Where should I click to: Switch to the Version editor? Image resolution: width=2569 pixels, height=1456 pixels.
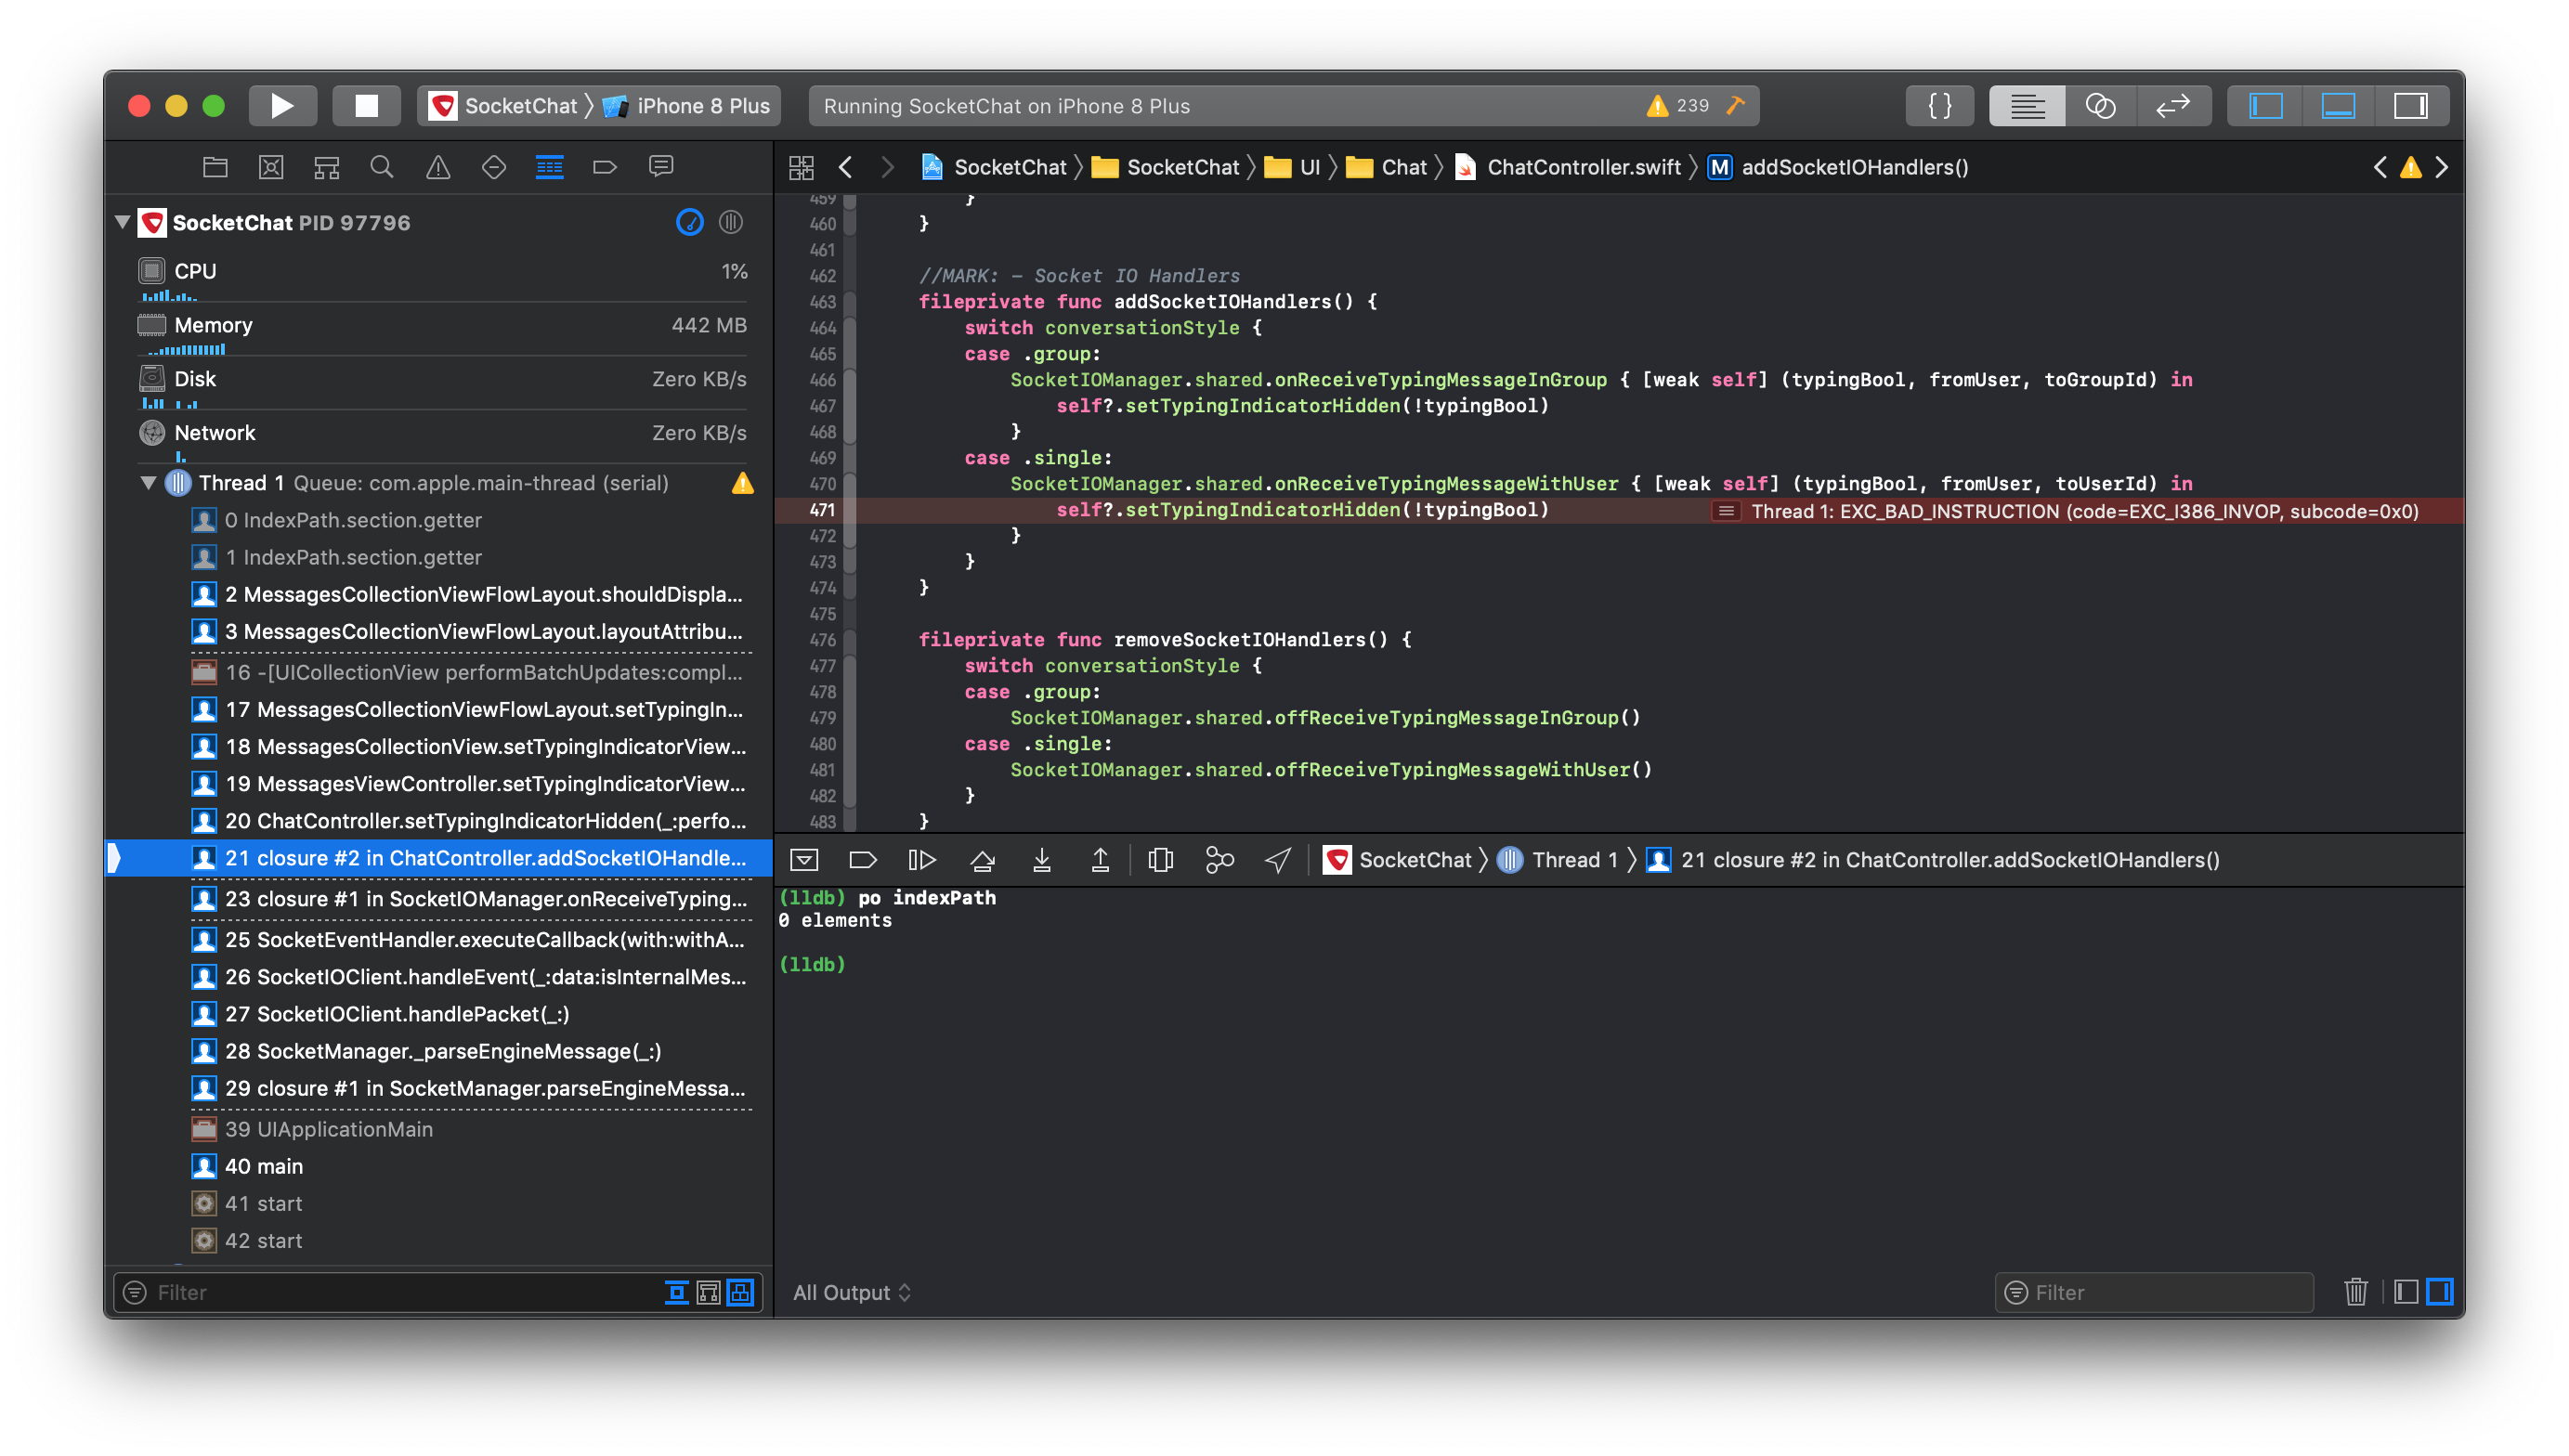pyautogui.click(x=2173, y=106)
